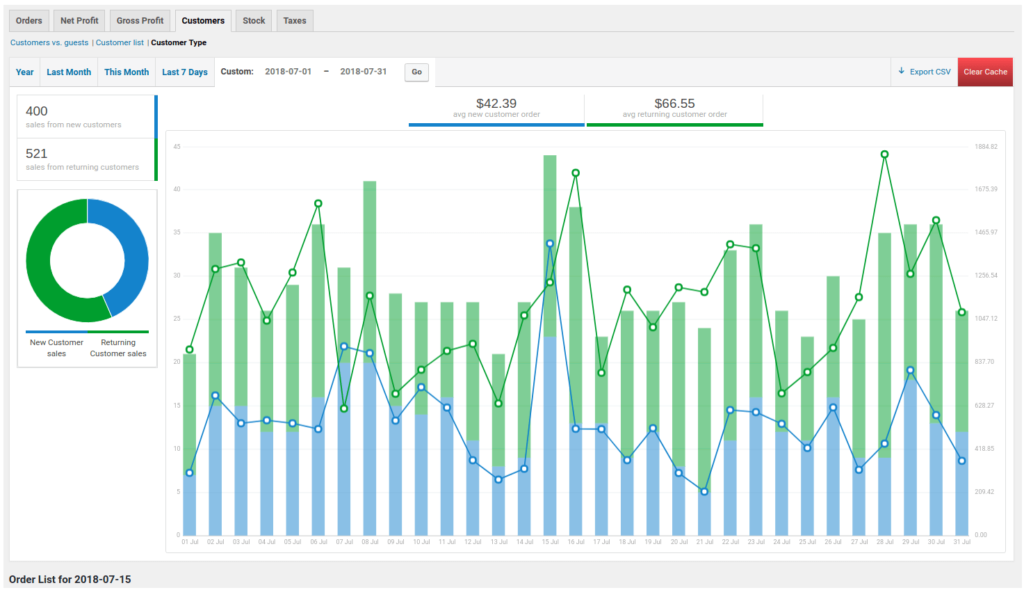Select the $66.55 avg returning customer order legend
Screen dimensions: 1024x590
(675, 109)
